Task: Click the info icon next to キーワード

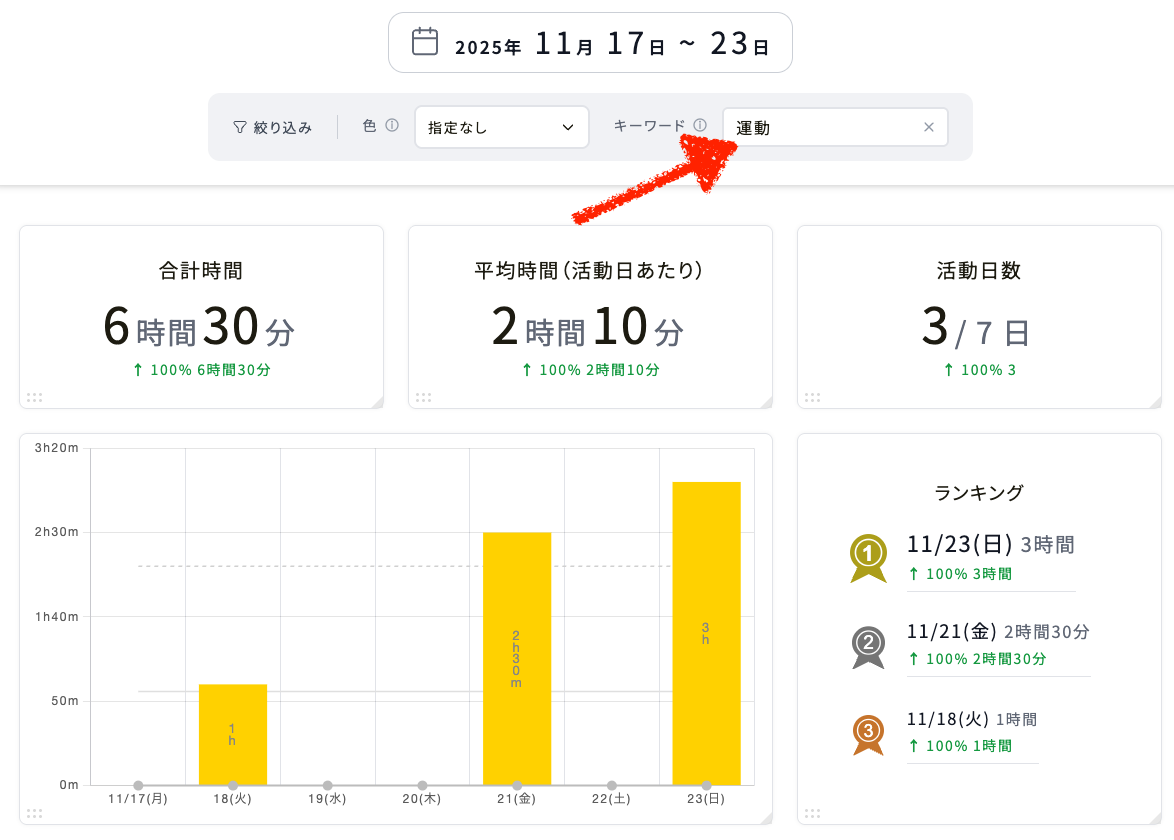Action: tap(699, 126)
